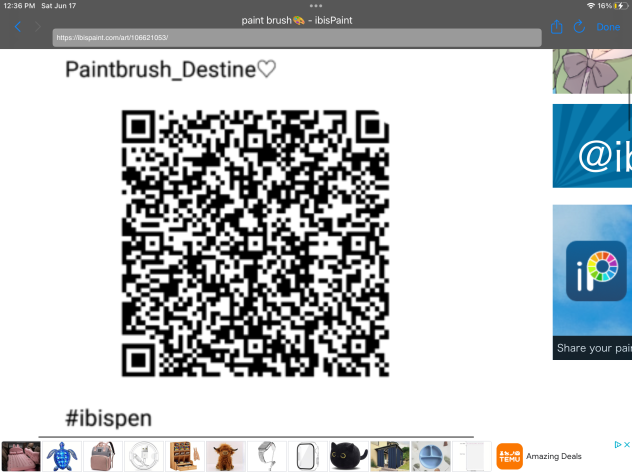This screenshot has height=473, width=632.
Task: Open the #ibispen hashtag link
Action: (108, 418)
